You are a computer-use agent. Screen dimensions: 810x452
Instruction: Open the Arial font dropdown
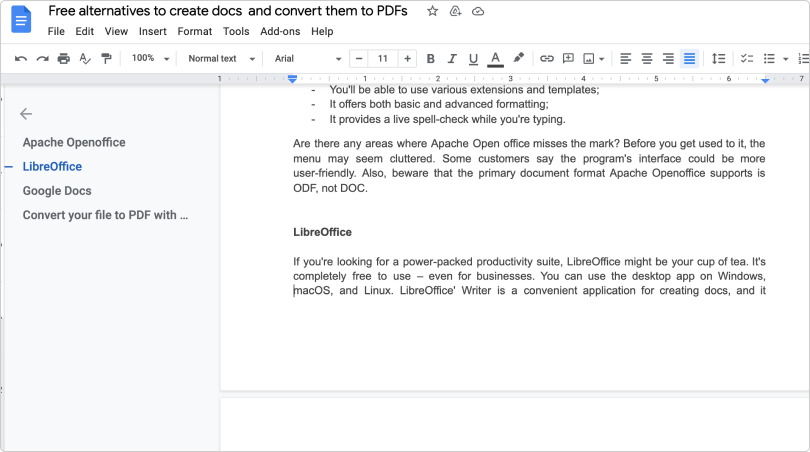tap(308, 59)
